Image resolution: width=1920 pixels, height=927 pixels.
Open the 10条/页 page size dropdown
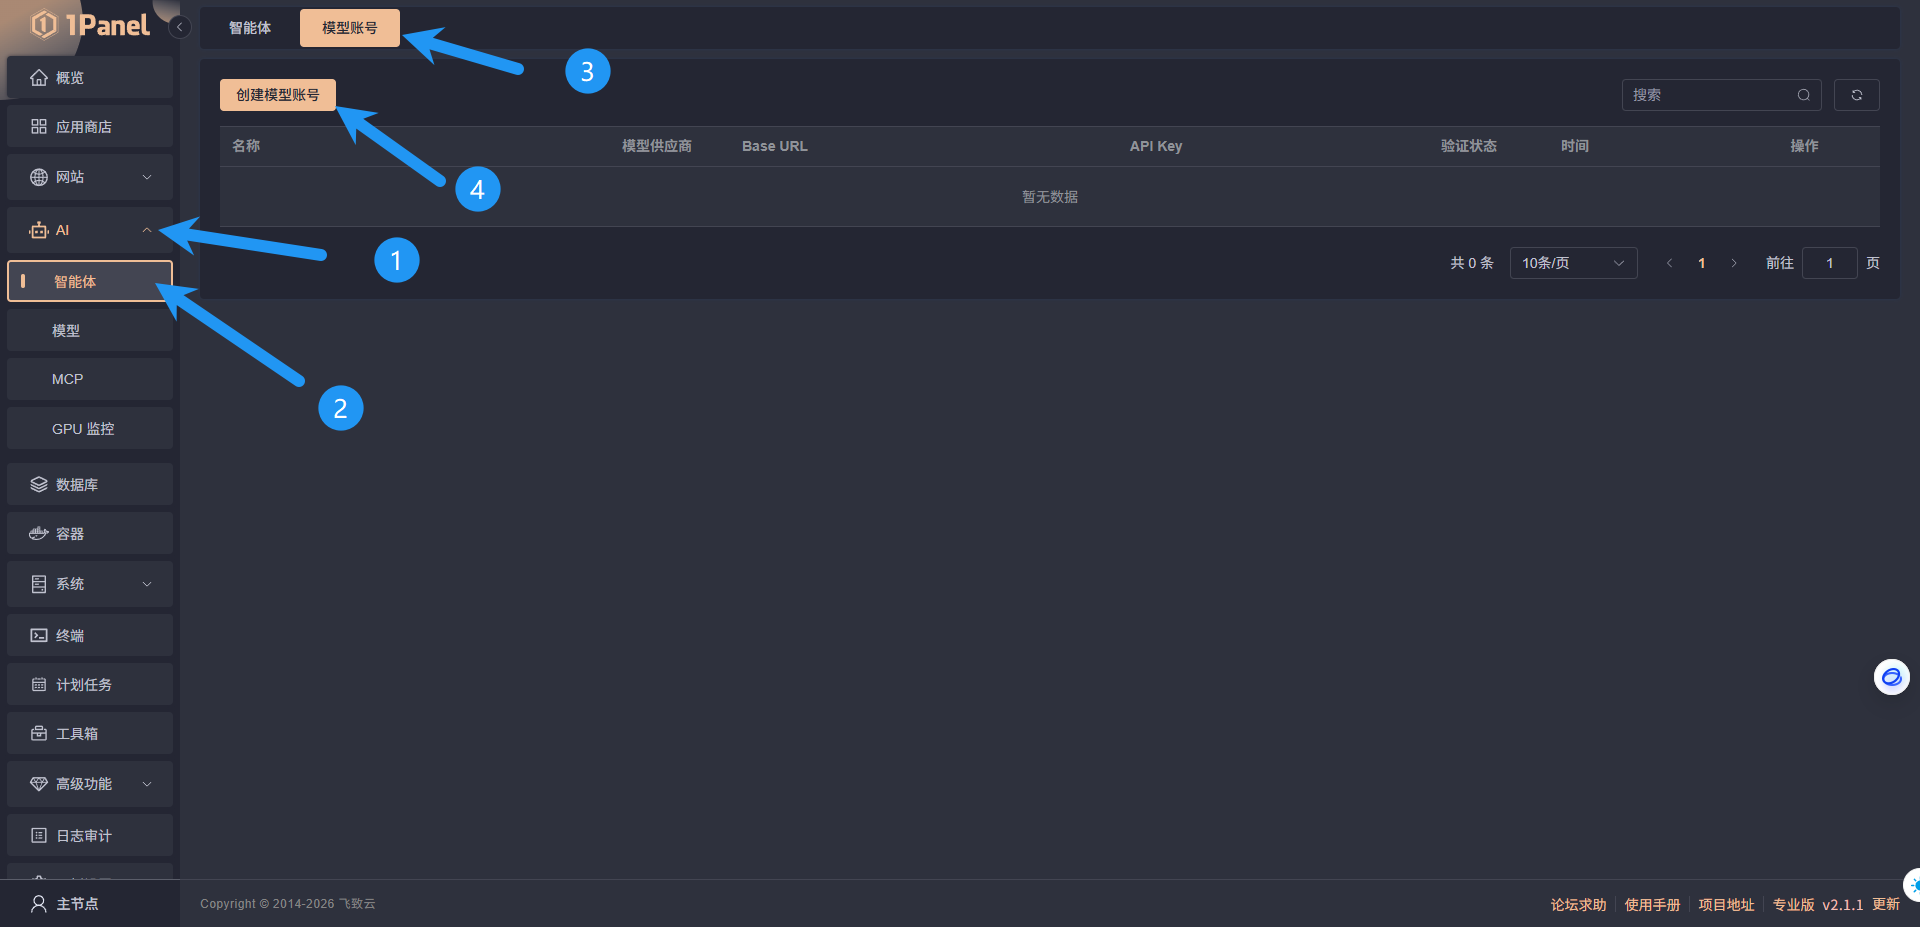pos(1572,263)
